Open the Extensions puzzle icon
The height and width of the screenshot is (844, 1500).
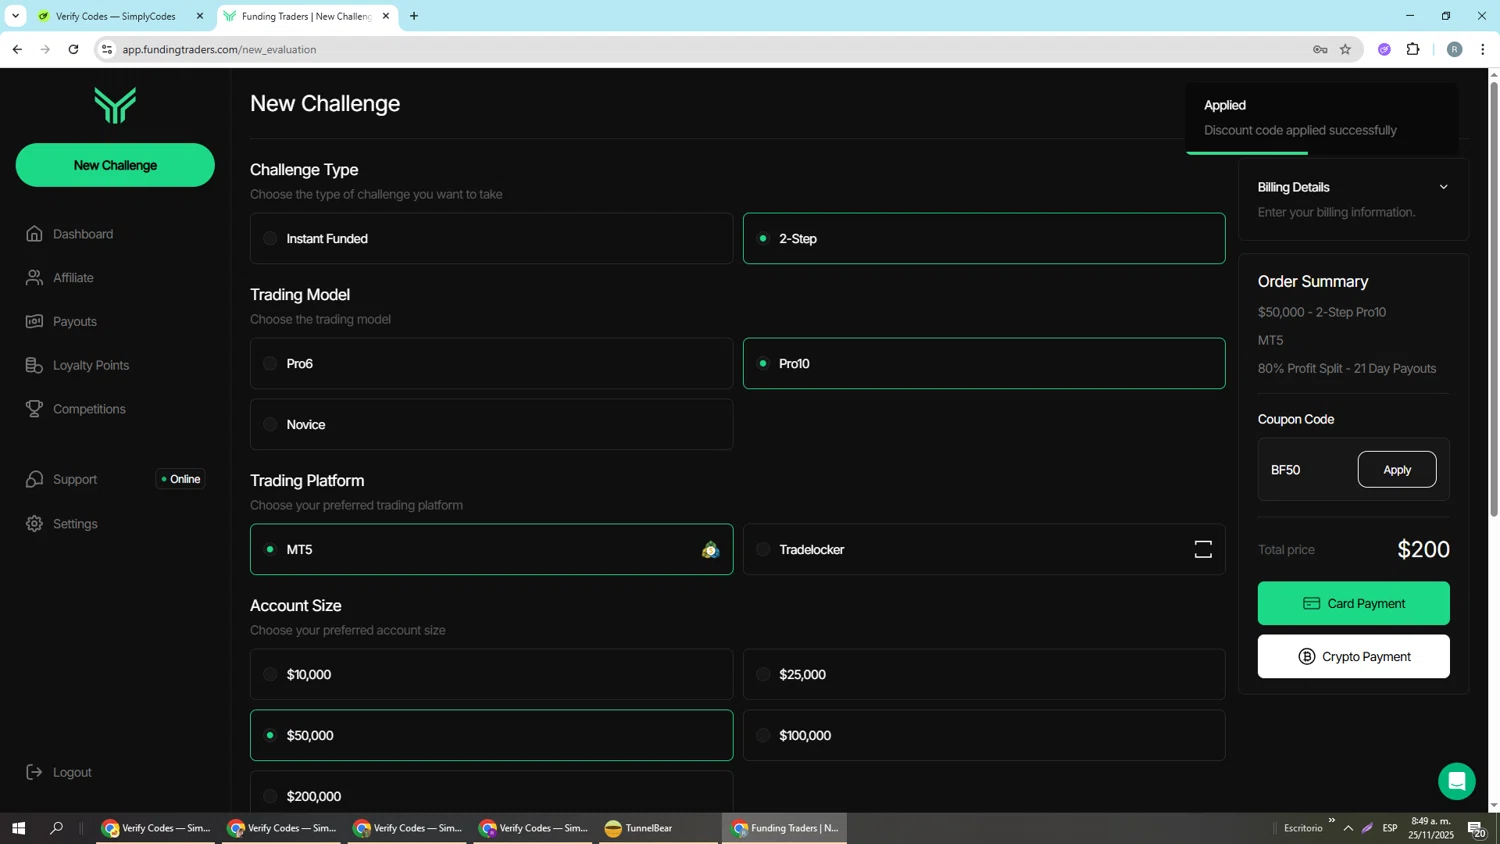point(1413,49)
